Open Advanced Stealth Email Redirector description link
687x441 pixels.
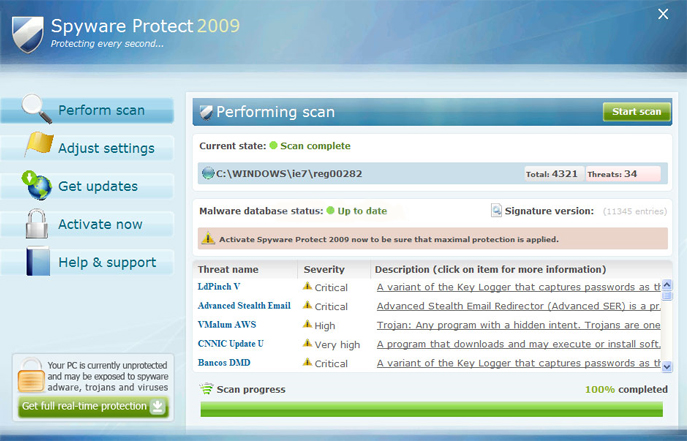pos(519,306)
